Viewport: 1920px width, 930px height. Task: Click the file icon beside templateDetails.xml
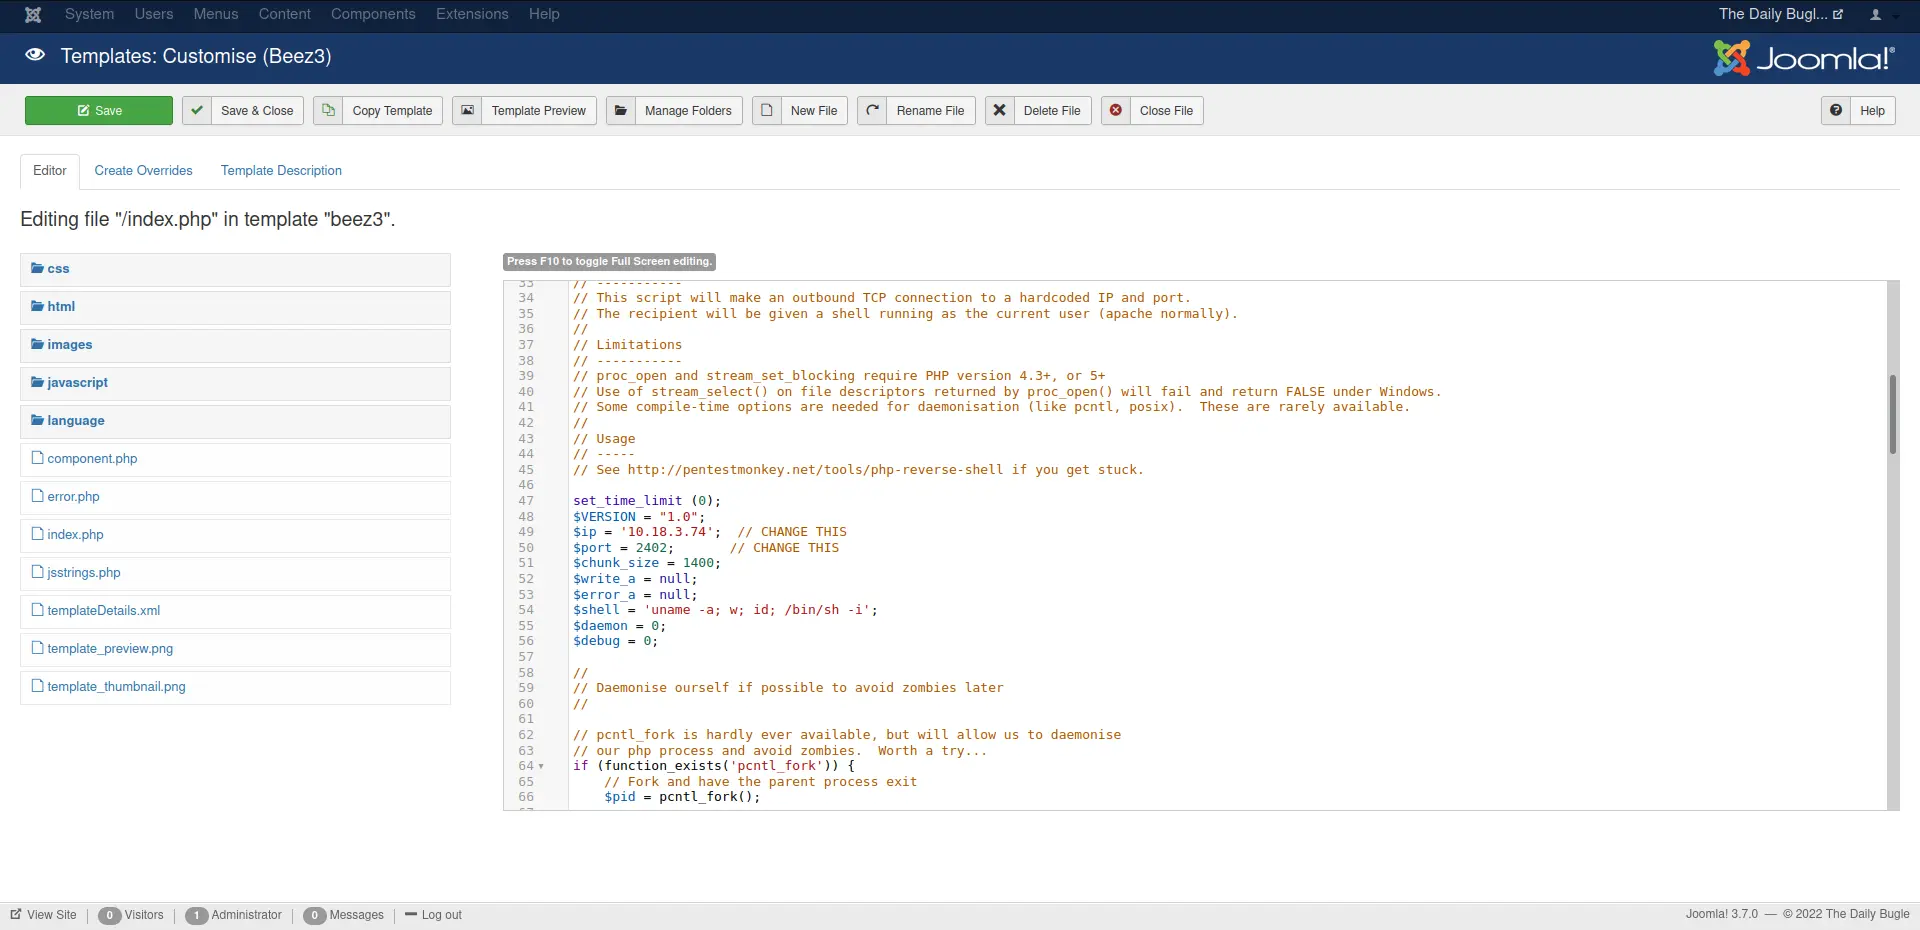point(38,610)
